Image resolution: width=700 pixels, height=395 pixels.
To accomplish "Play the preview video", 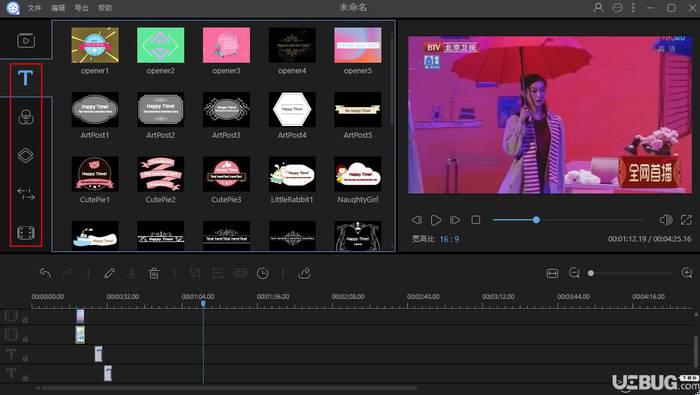I will (436, 220).
